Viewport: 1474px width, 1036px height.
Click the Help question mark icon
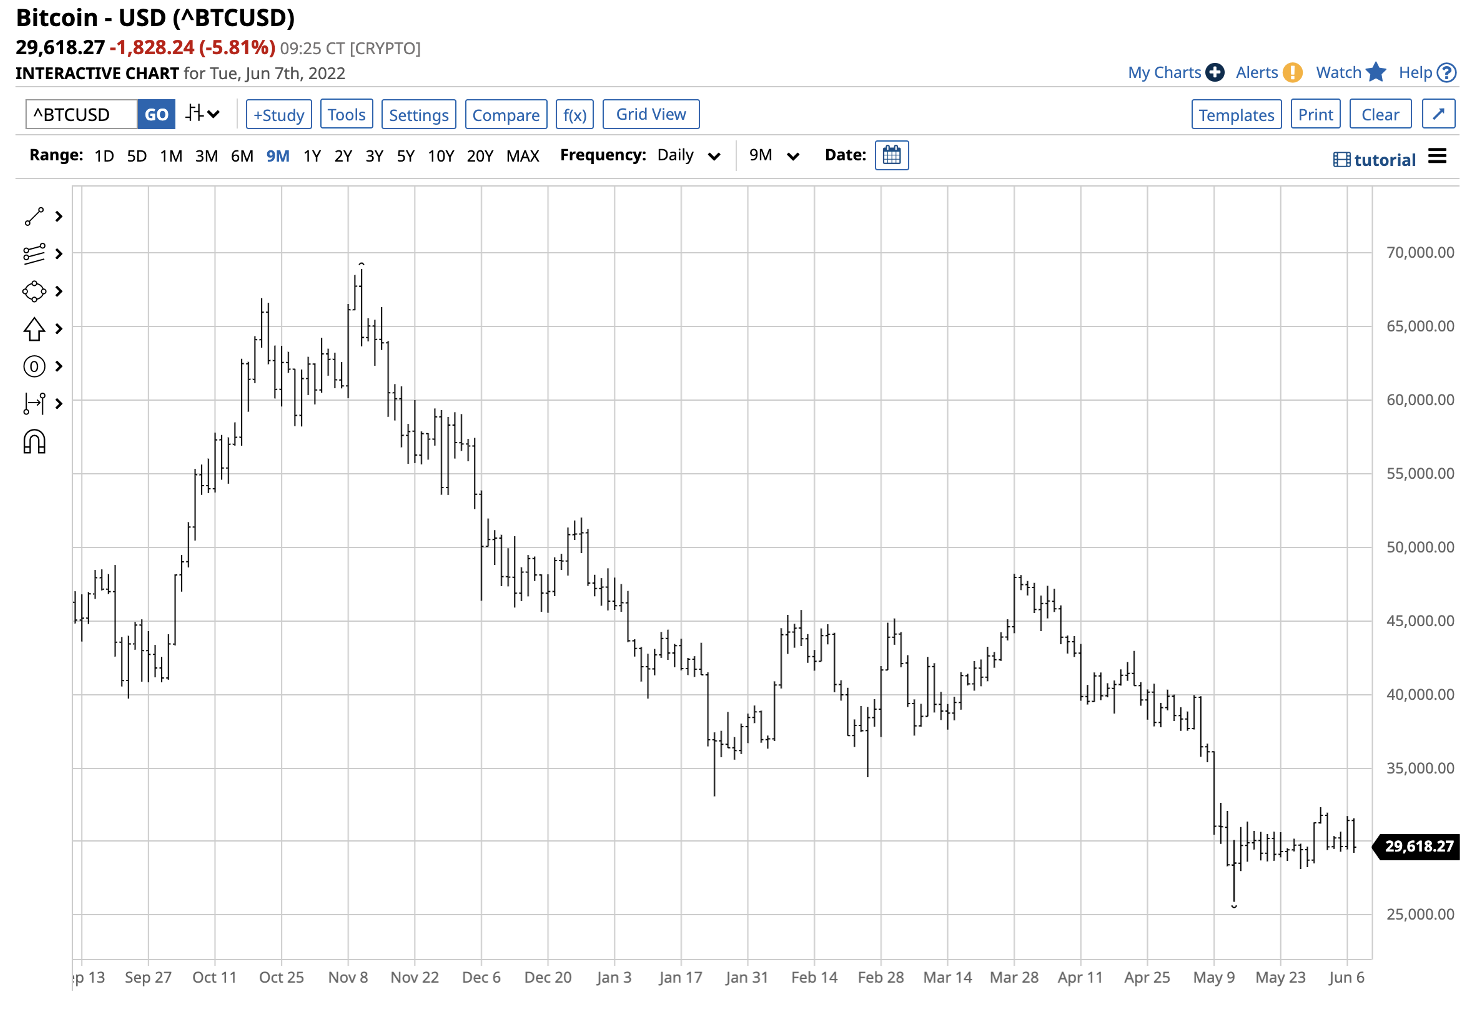coord(1446,72)
